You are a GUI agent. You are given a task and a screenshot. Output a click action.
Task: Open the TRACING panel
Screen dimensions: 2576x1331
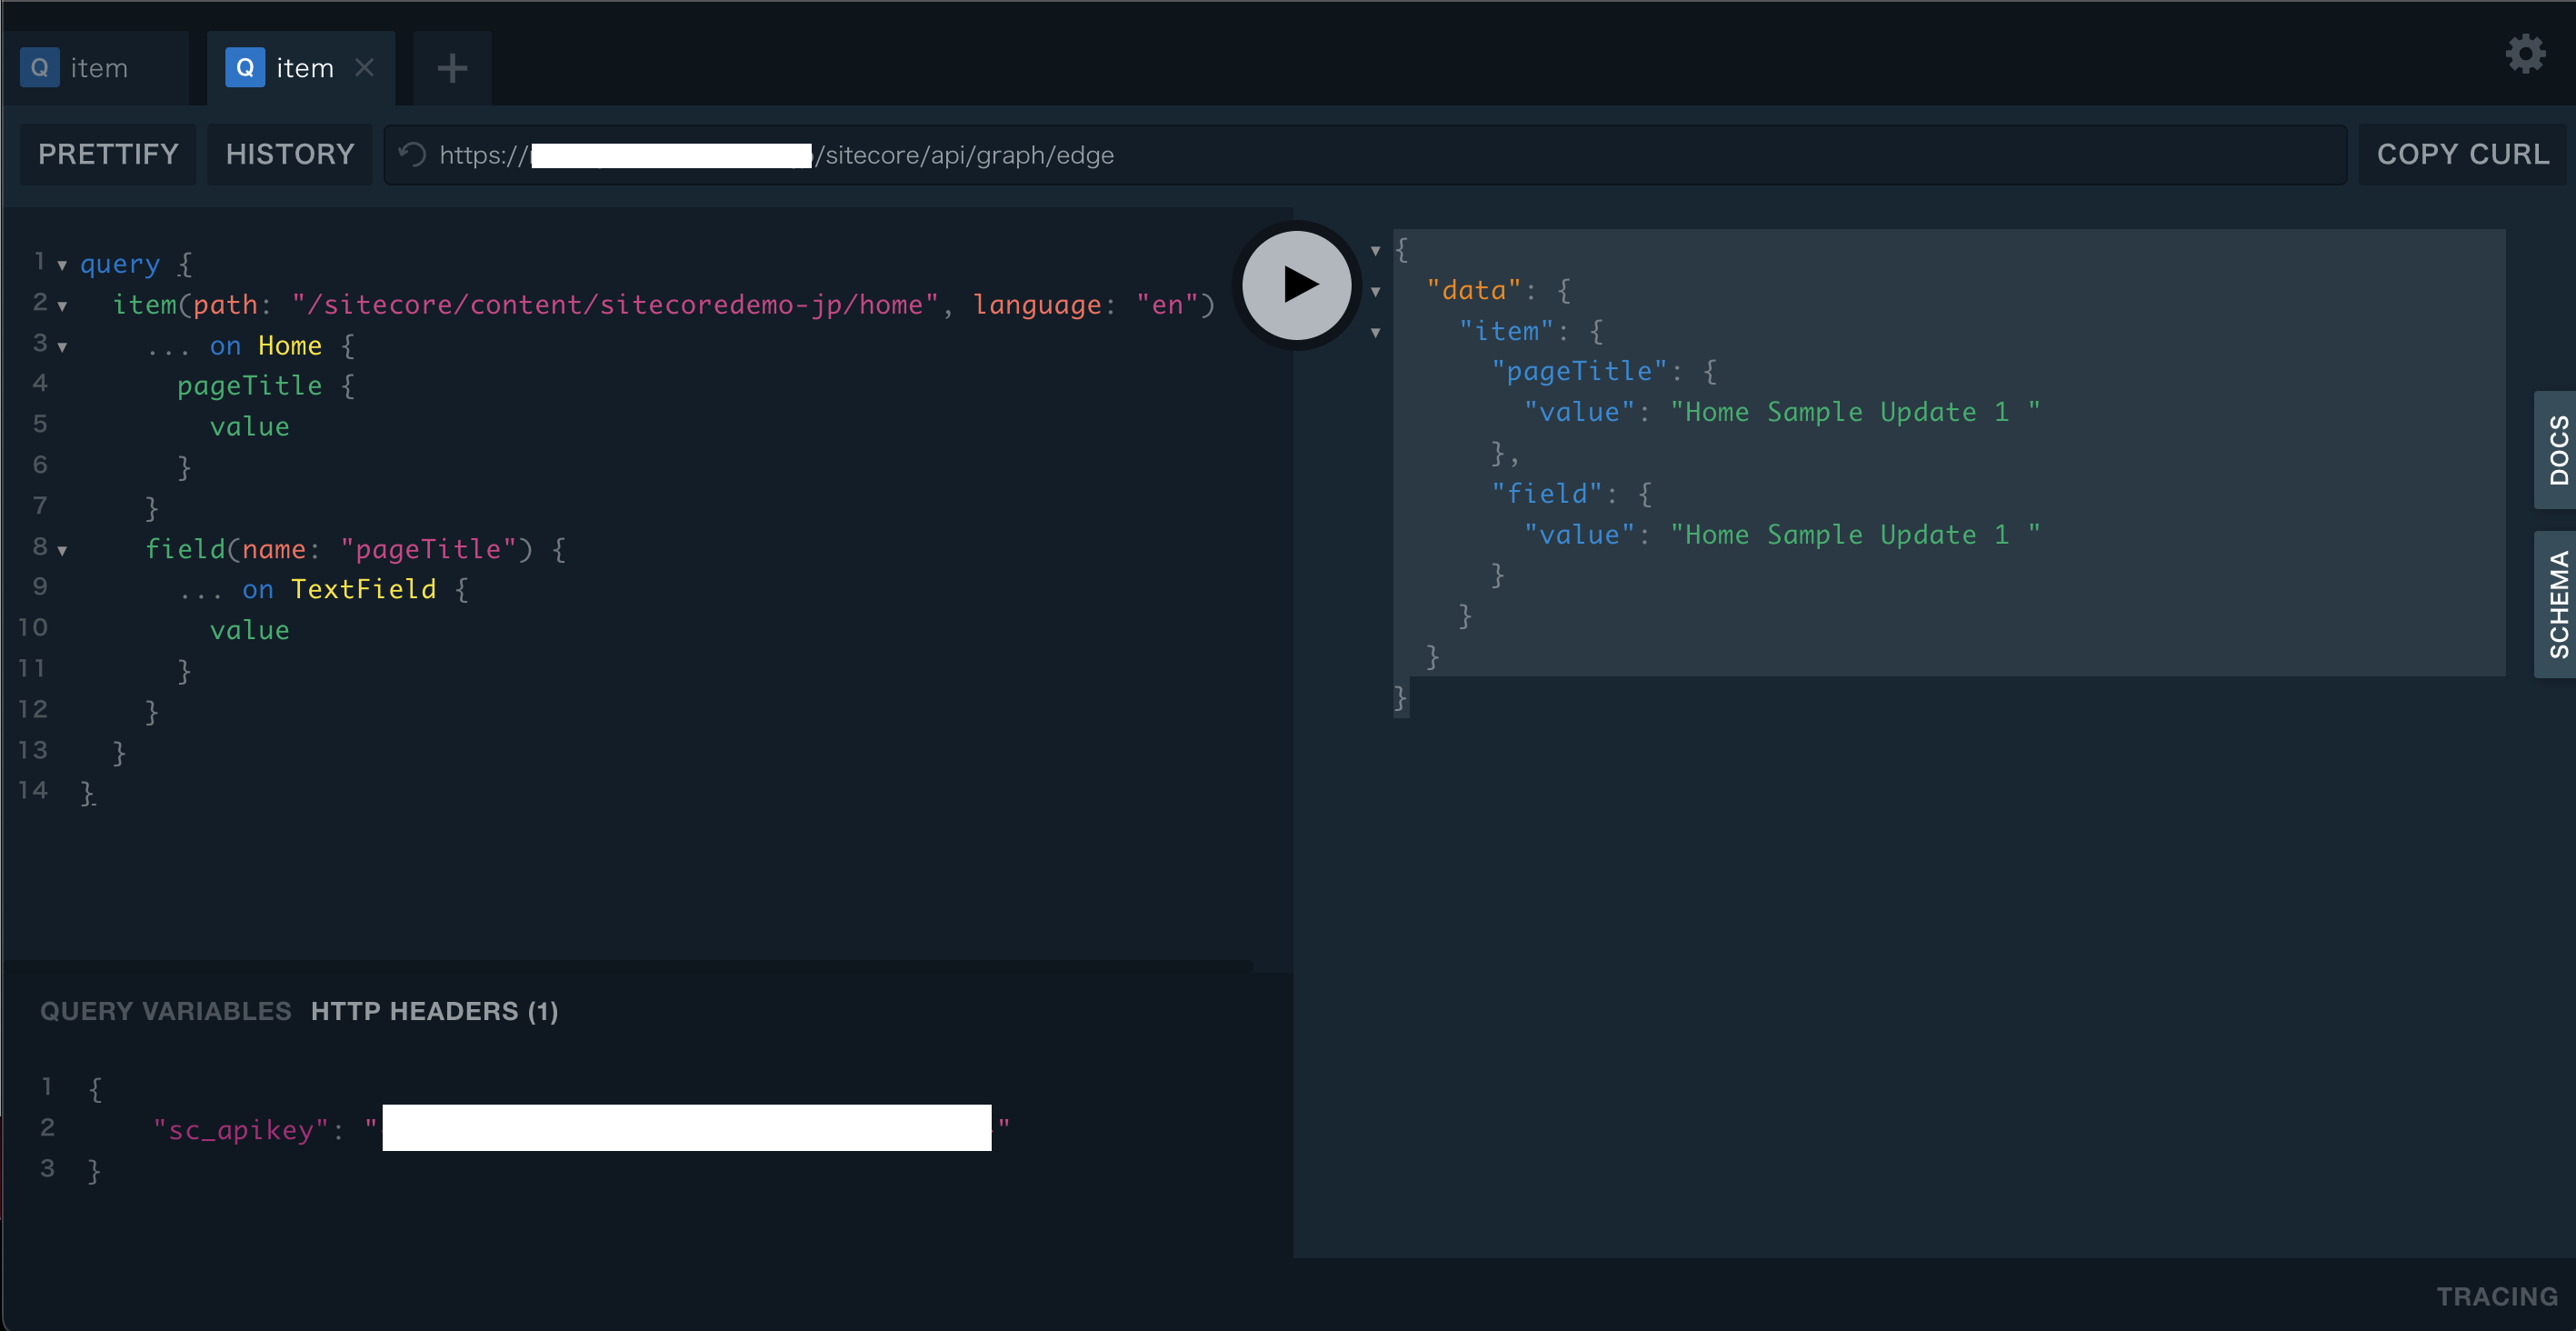[x=2496, y=1296]
